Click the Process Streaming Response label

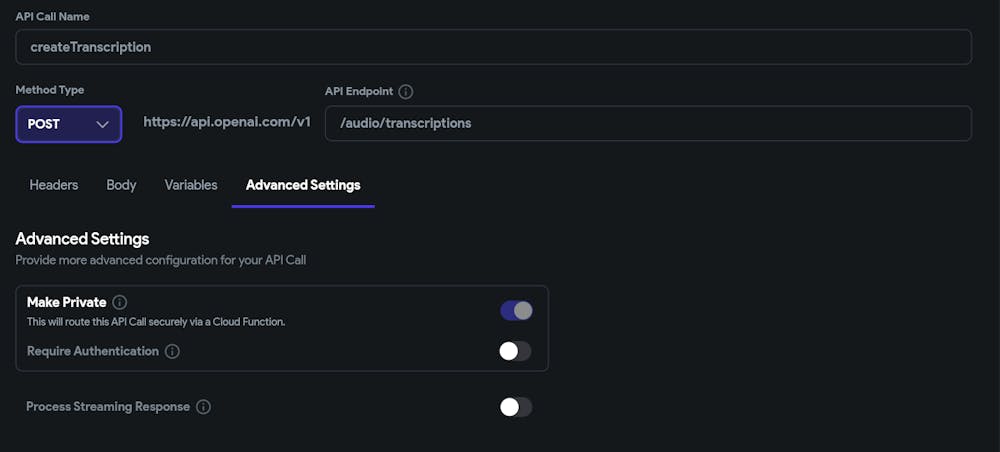click(107, 407)
